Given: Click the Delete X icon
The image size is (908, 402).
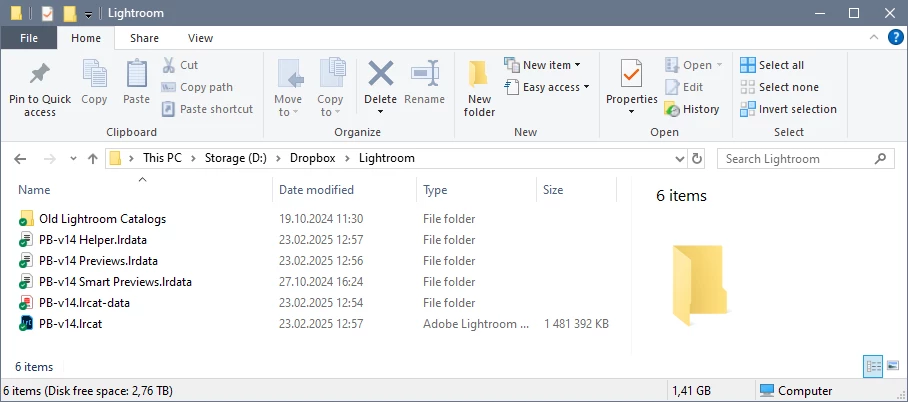Looking at the screenshot, I should (x=380, y=74).
